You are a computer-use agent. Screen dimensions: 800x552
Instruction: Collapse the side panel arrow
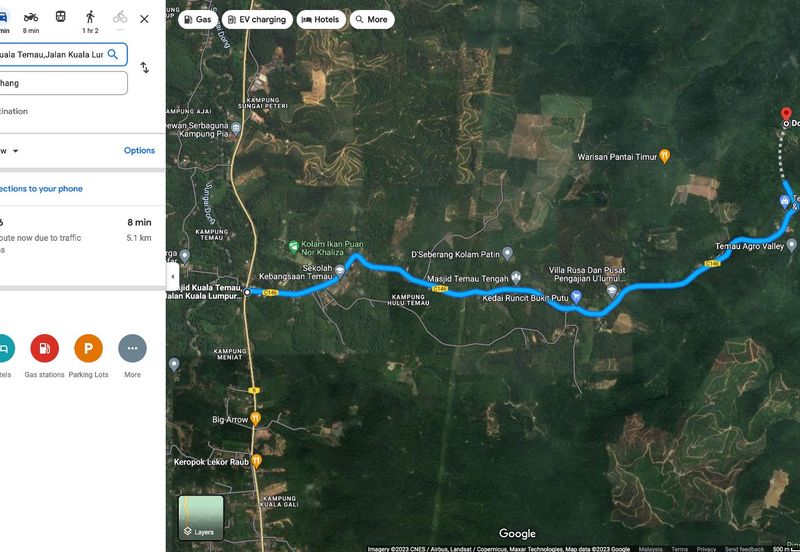pos(172,277)
